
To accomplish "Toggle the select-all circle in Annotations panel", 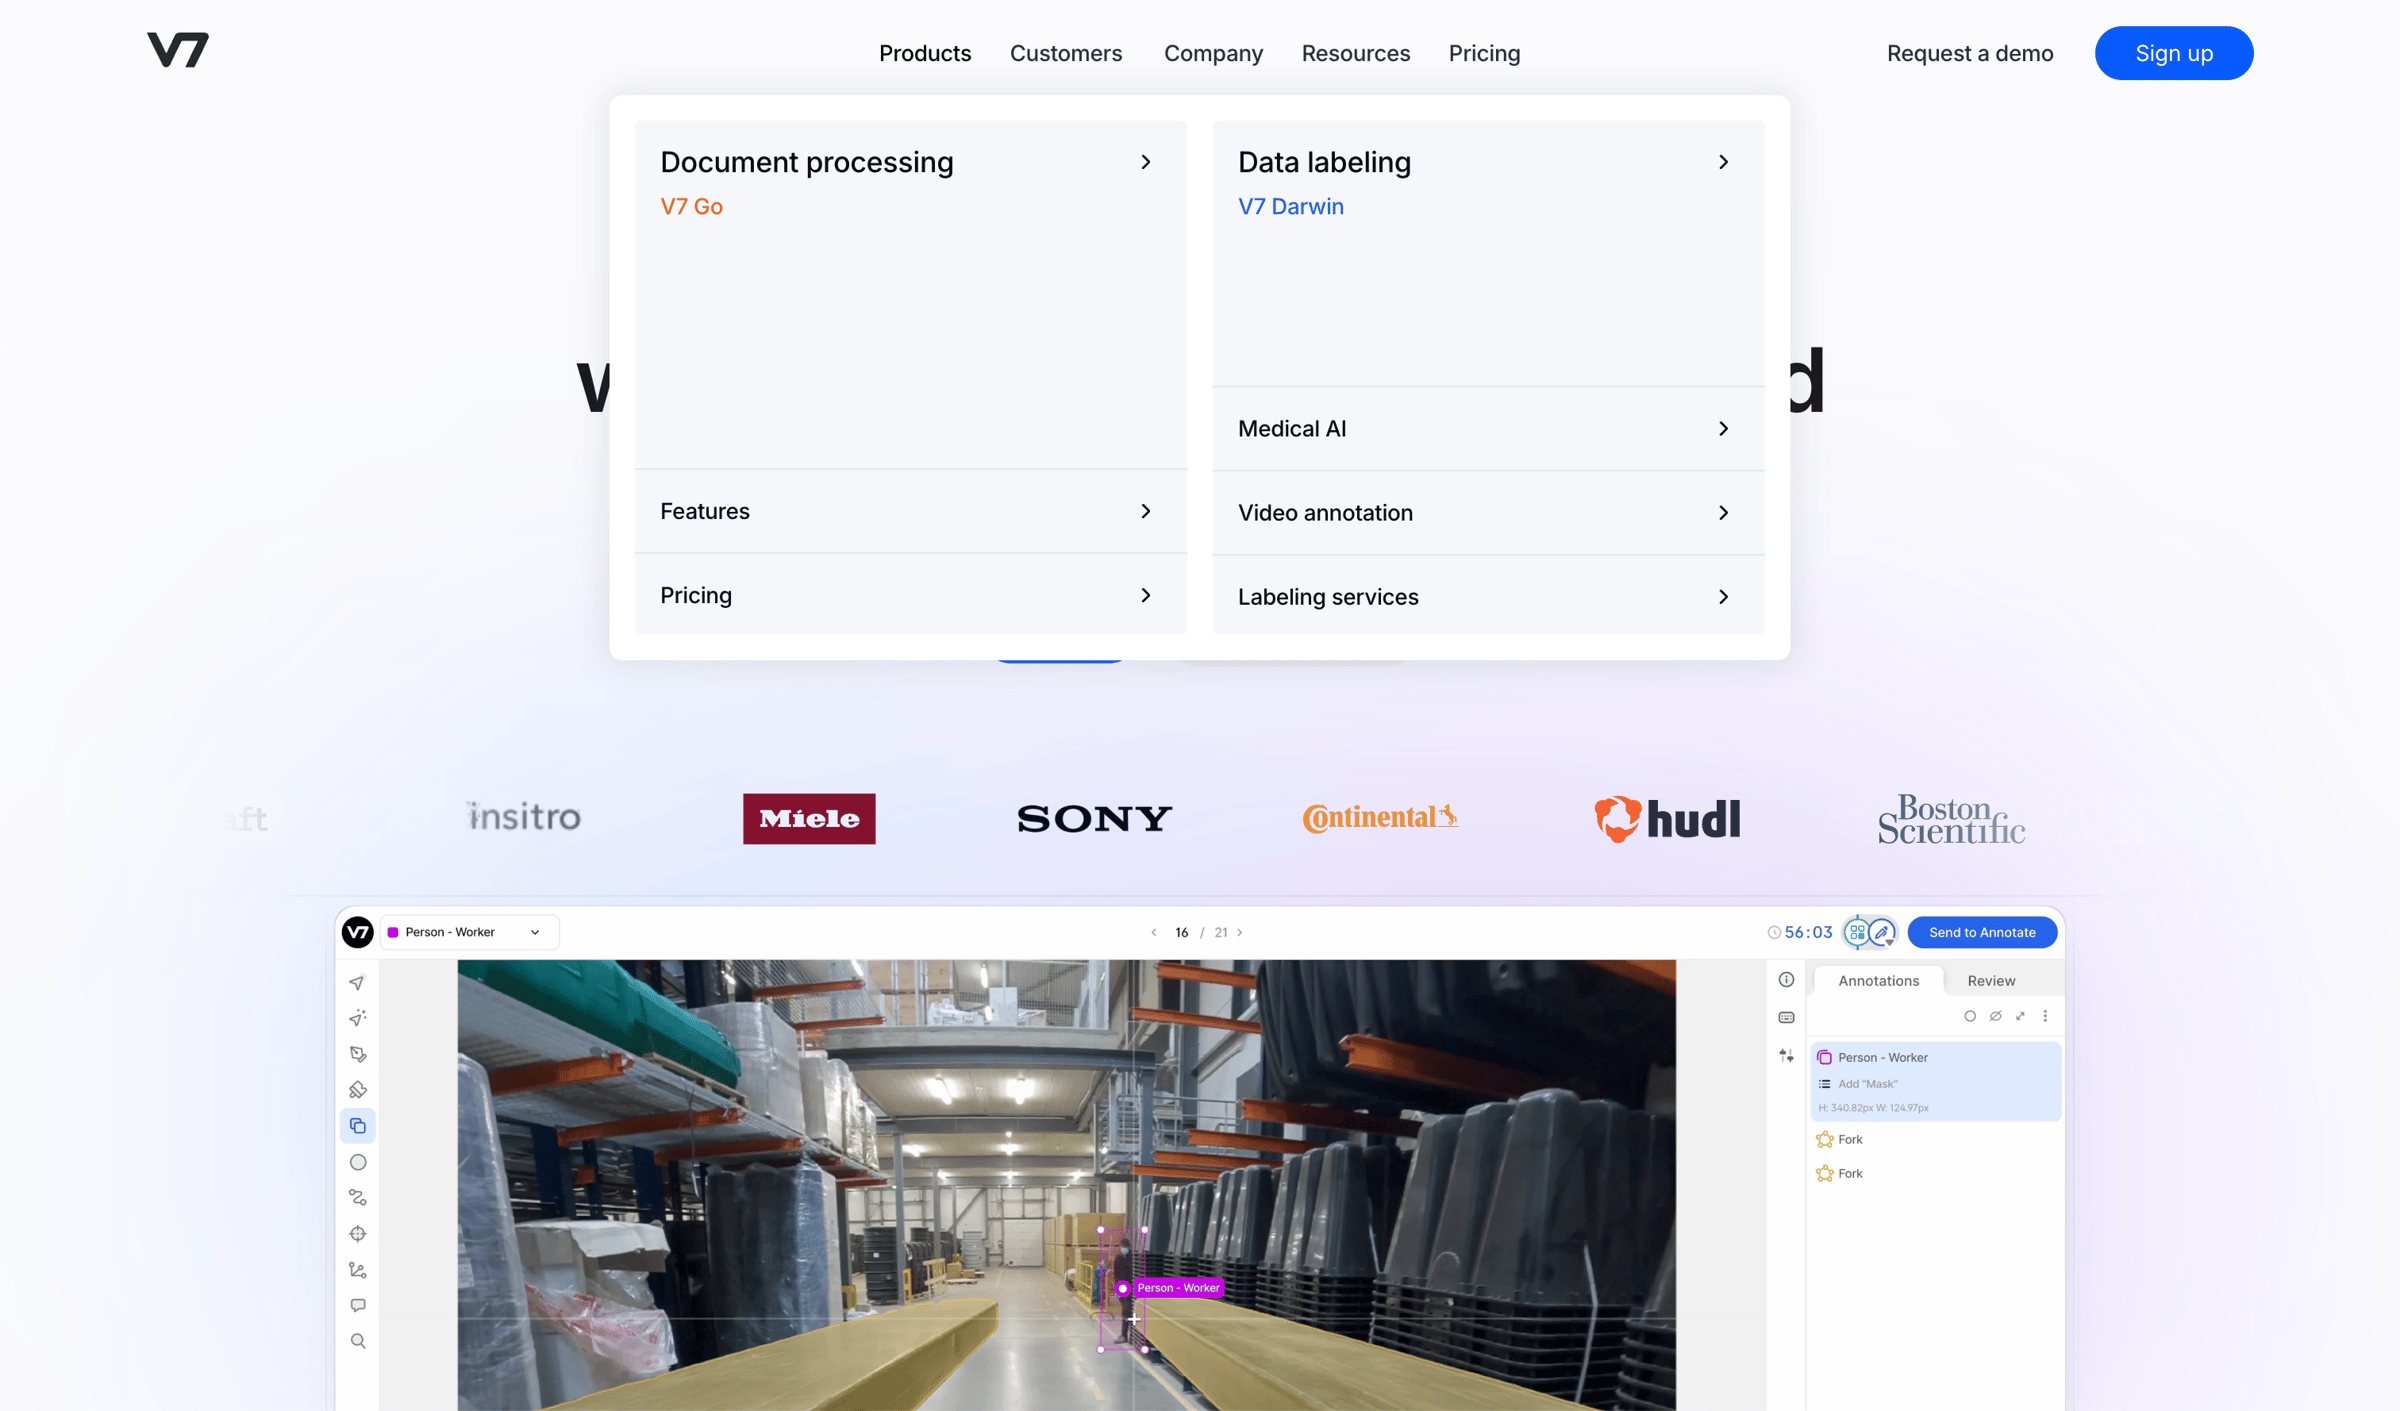I will pos(1970,1016).
